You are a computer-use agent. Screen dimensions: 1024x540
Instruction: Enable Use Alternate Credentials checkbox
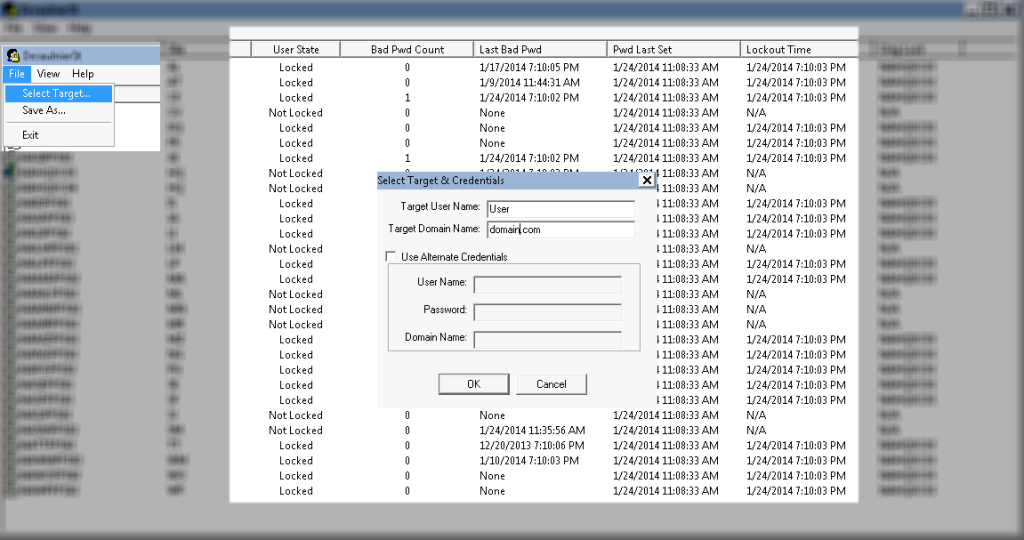[x=391, y=257]
